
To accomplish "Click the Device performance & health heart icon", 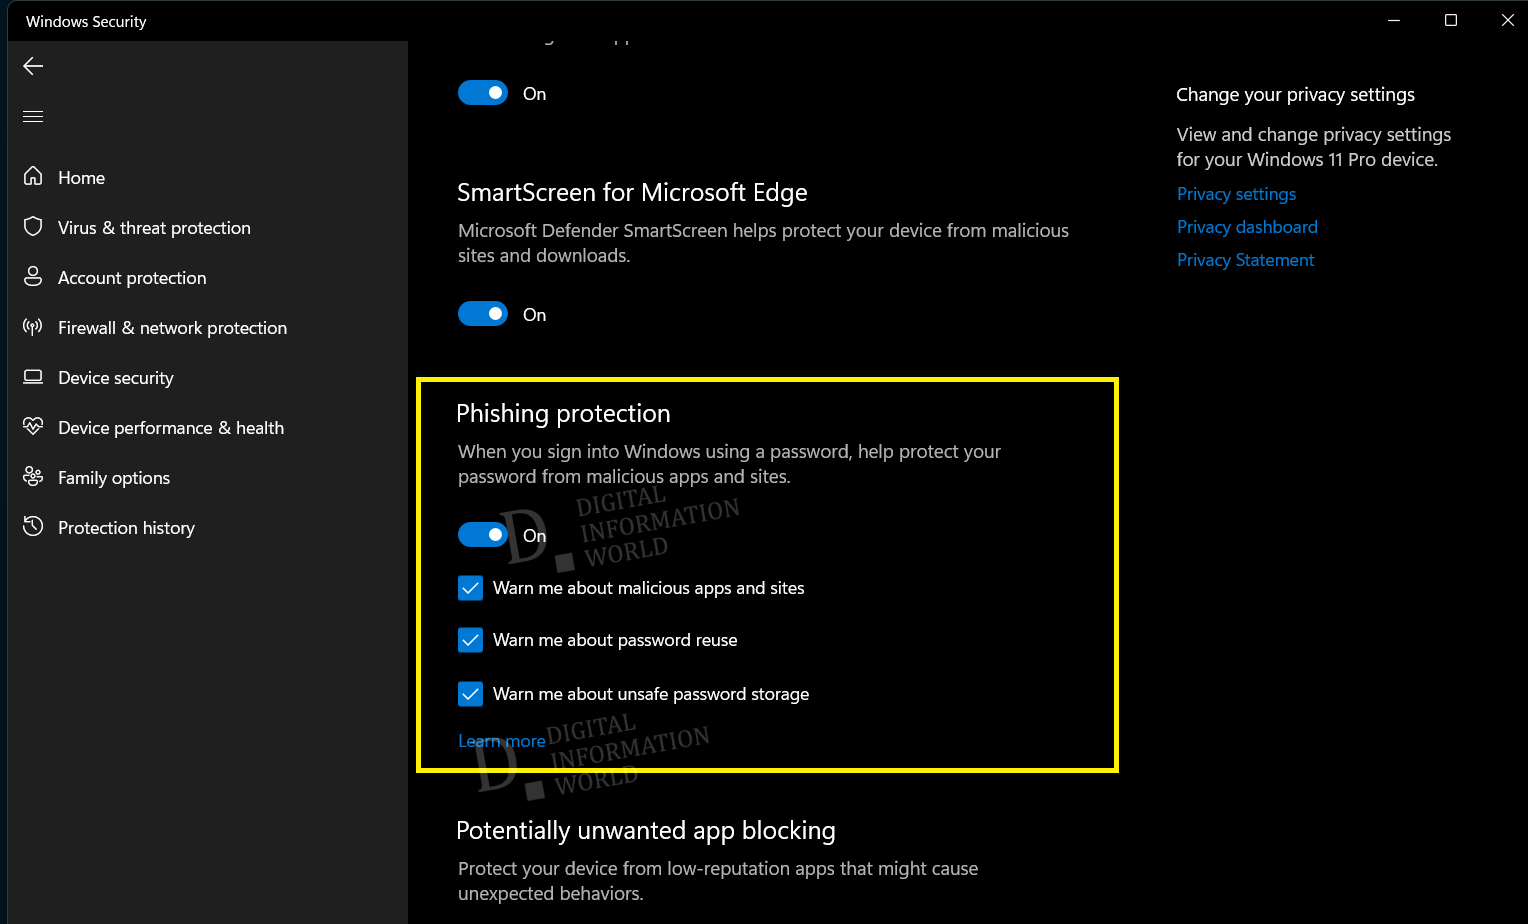I will click(x=33, y=427).
